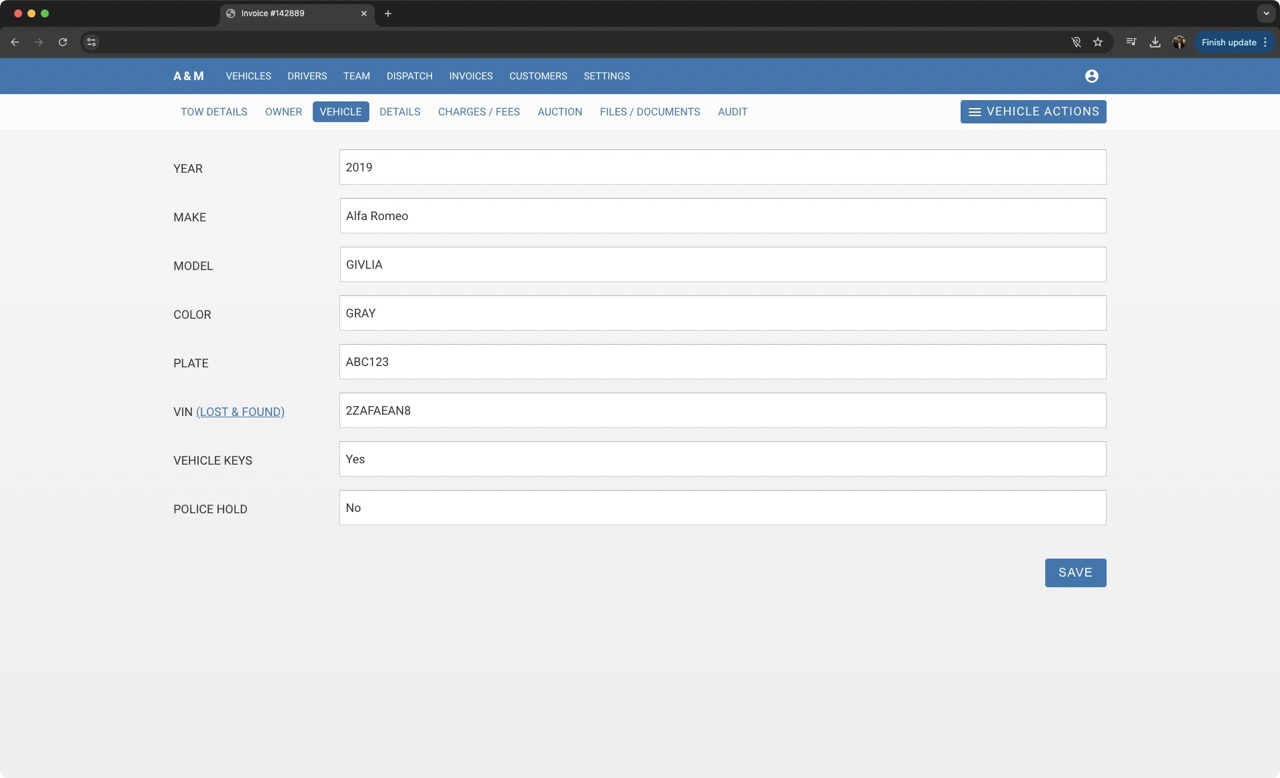The image size is (1280, 778).
Task: Open Dispatch in top navigation
Action: click(x=409, y=76)
